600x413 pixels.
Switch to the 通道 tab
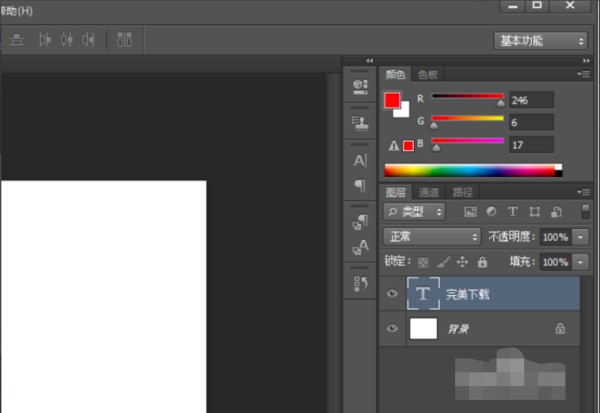pyautogui.click(x=429, y=192)
